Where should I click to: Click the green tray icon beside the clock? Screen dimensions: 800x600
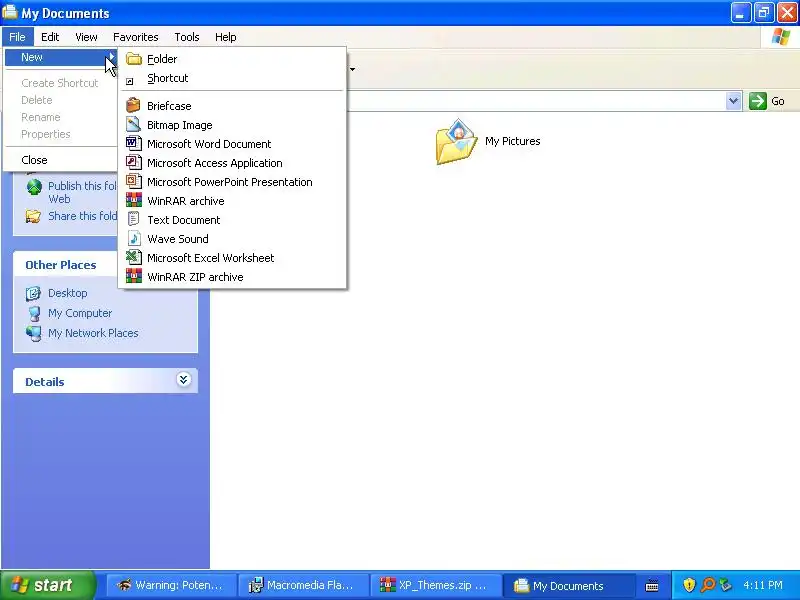pos(726,585)
